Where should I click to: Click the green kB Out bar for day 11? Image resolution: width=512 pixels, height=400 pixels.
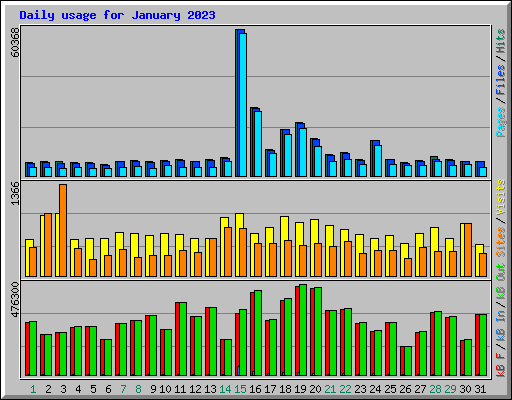pyautogui.click(x=183, y=339)
